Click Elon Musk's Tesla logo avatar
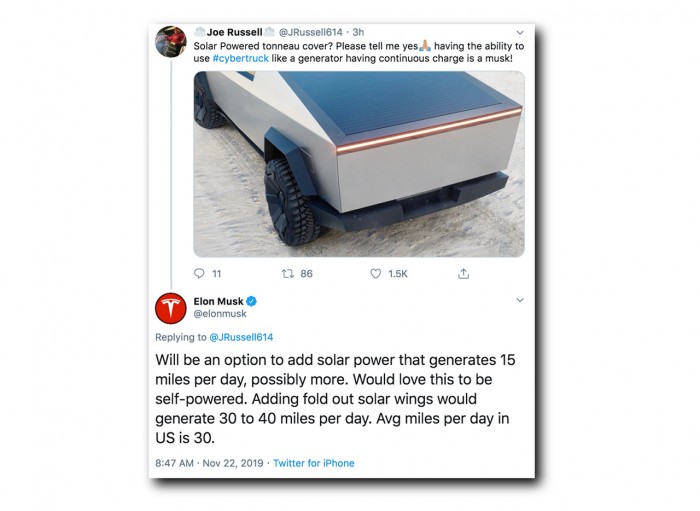700x511 pixels. [171, 308]
